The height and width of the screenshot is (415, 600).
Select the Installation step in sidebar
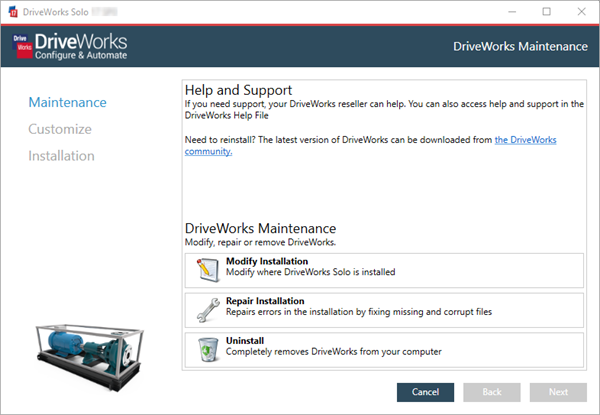tap(61, 156)
